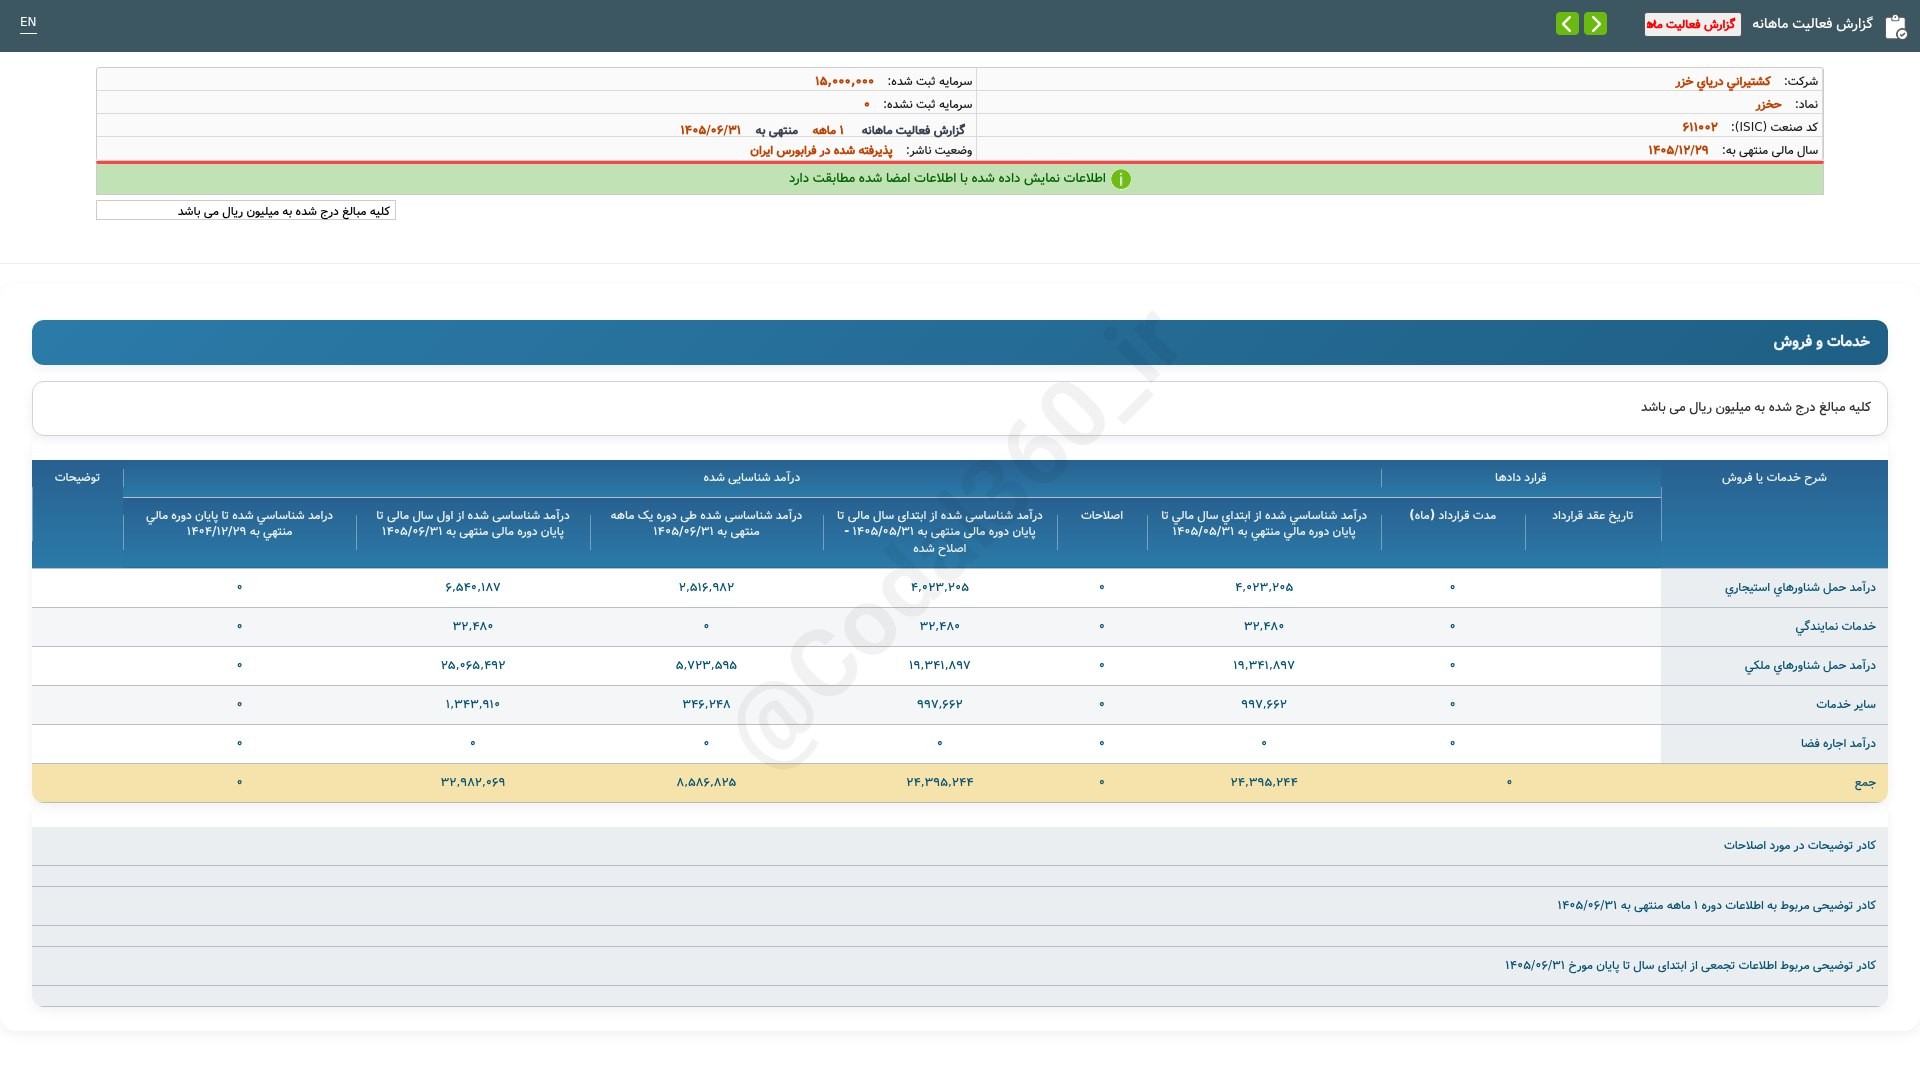
Task: Click the کادر توضیحات در مورد اصلاحات heading
Action: (1799, 846)
